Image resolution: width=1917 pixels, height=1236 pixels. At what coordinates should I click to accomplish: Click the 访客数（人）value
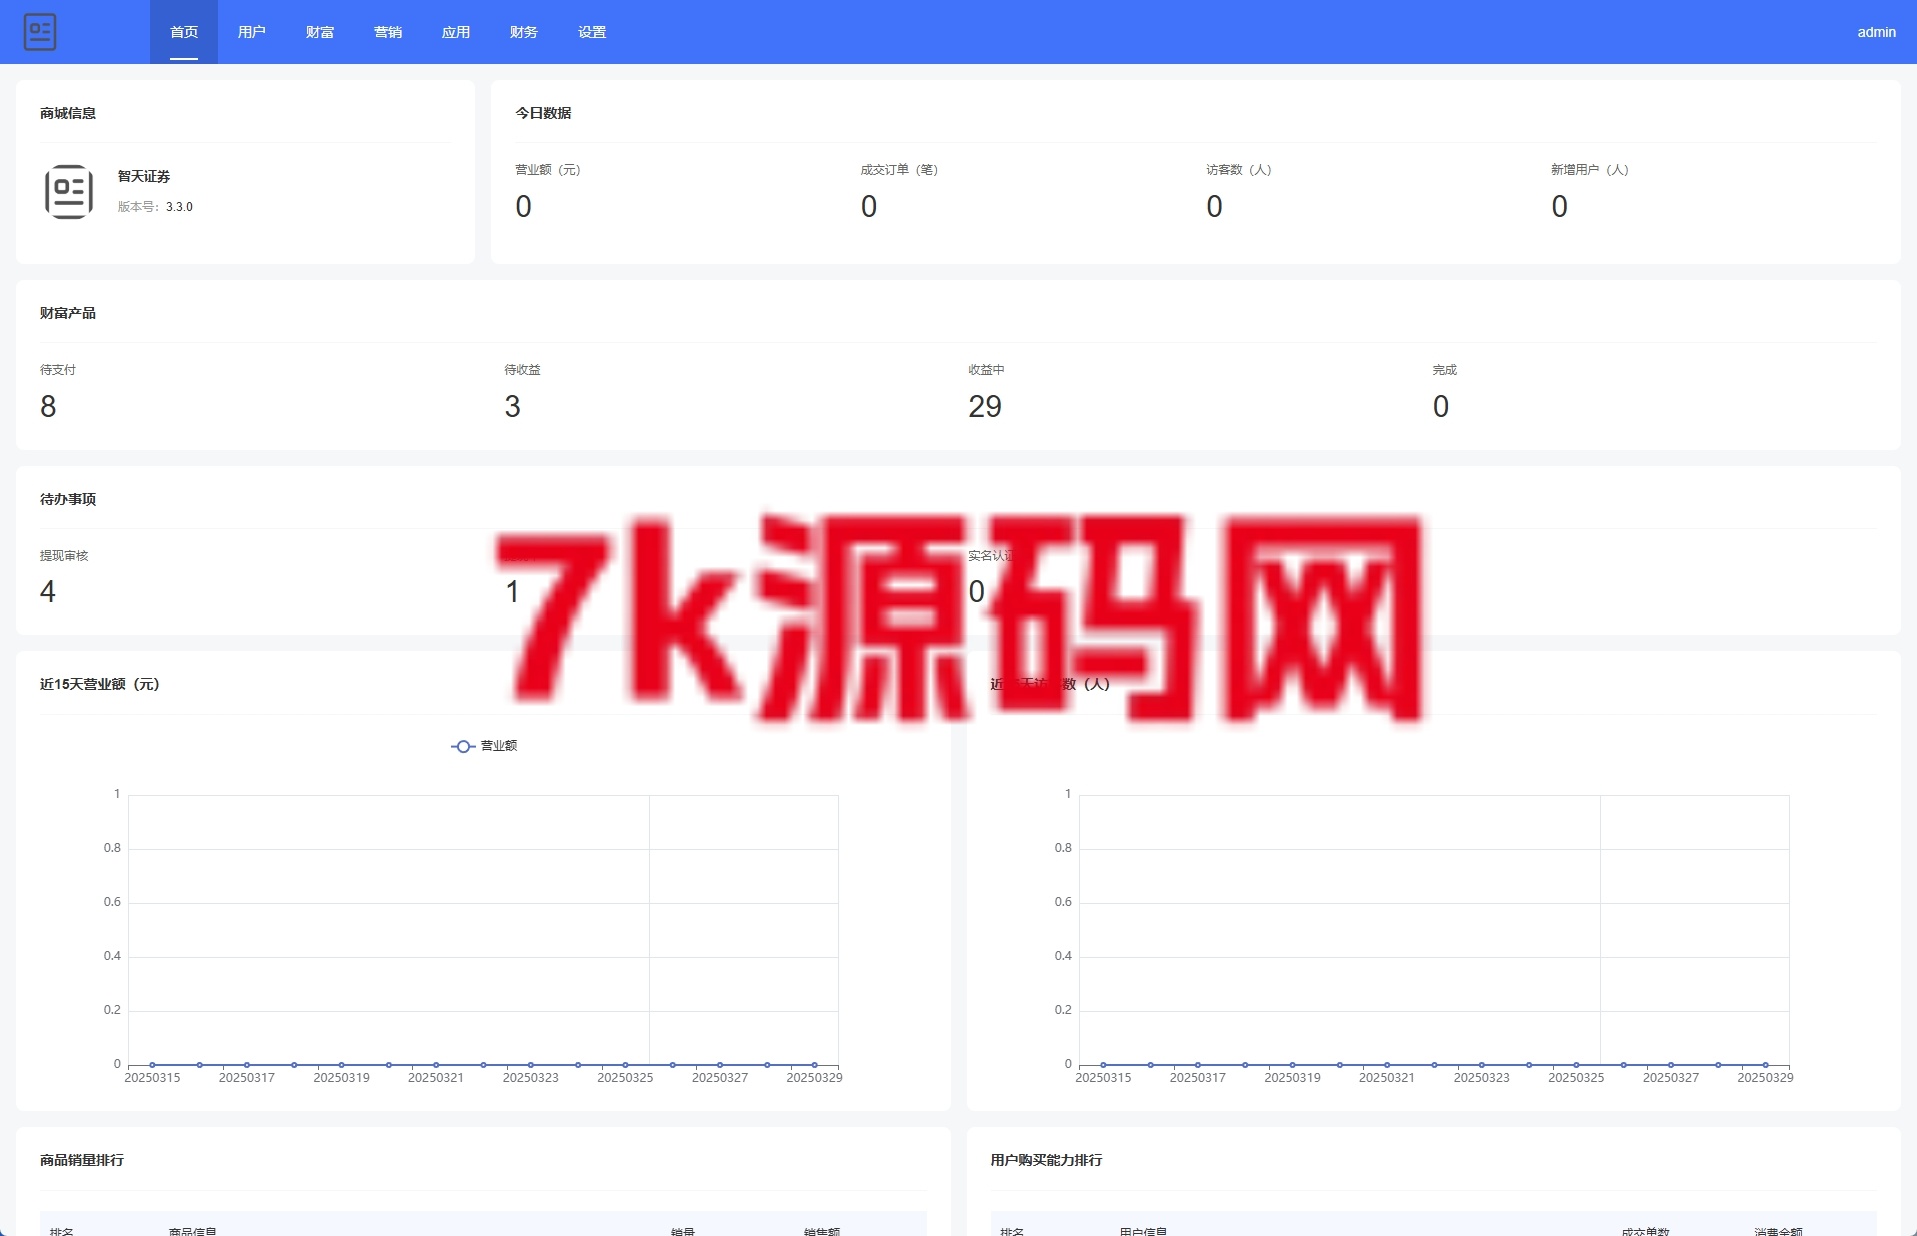coord(1214,206)
